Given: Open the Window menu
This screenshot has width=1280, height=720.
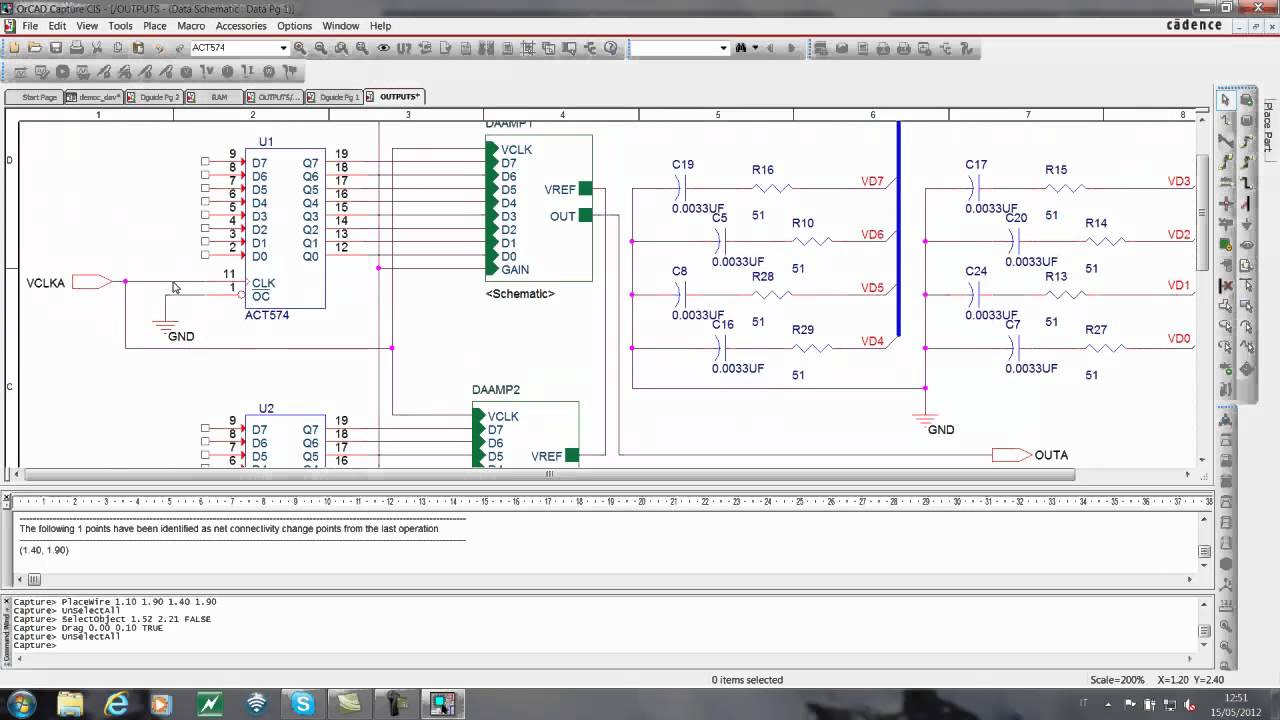Looking at the screenshot, I should point(340,26).
